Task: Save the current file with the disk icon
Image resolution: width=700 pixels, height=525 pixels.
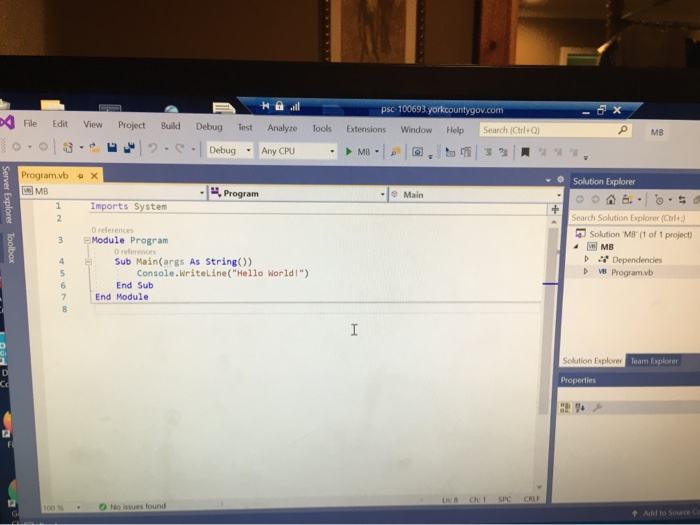Action: coord(112,147)
